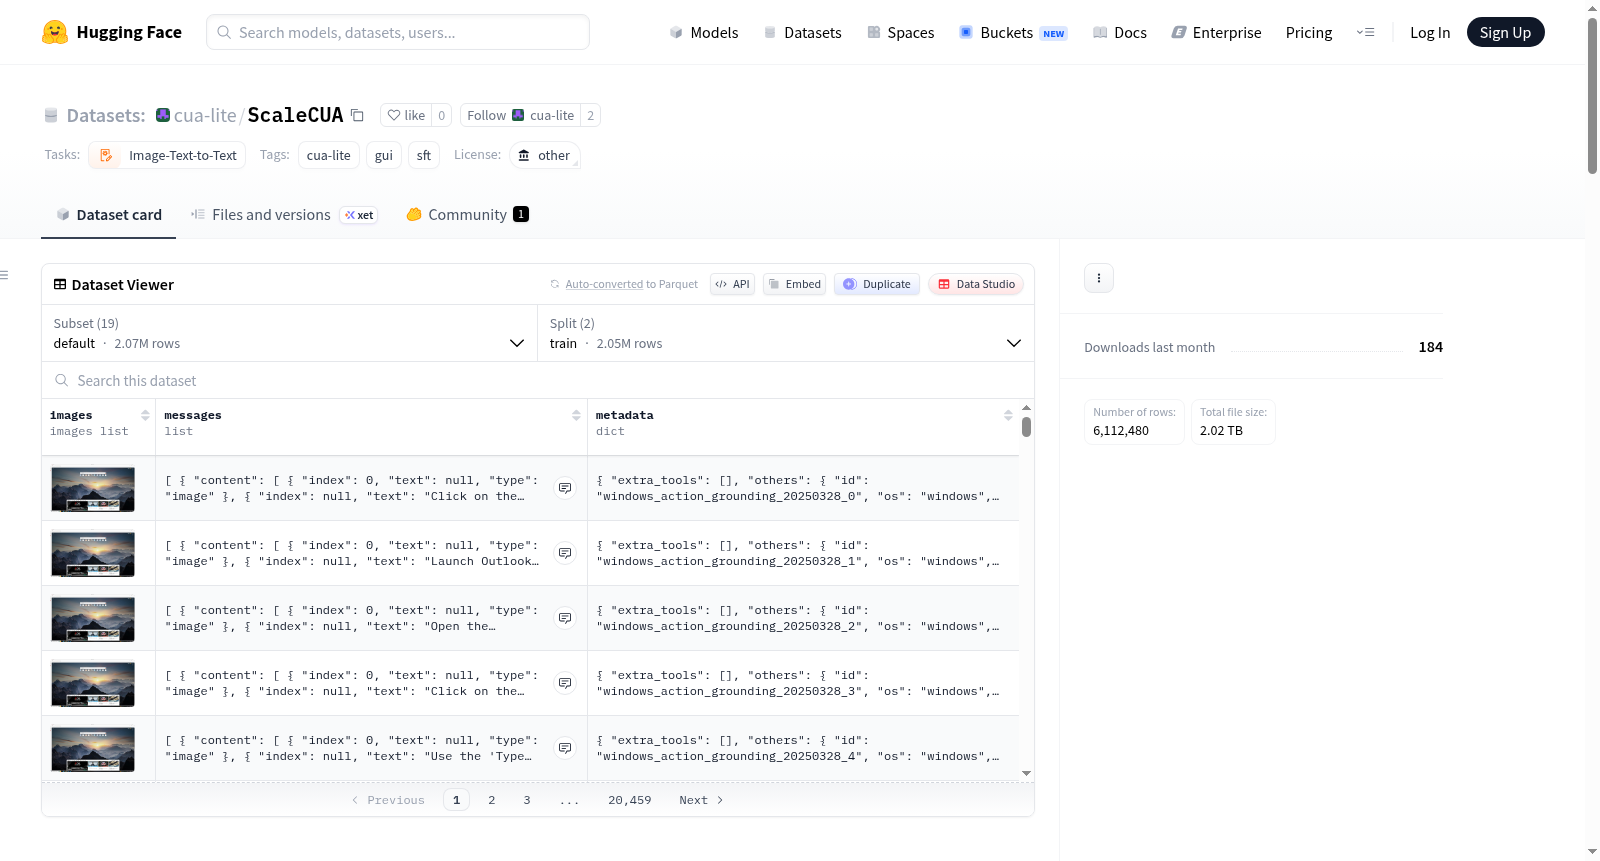Open image thumbnail in windows_action_grounding_20250328_4 row
This screenshot has height=861, width=1600.
coord(93,749)
